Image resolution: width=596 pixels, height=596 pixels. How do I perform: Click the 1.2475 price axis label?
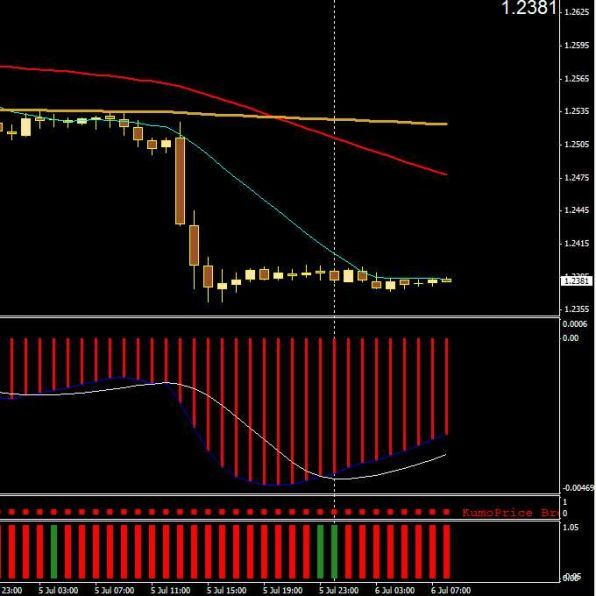point(577,178)
